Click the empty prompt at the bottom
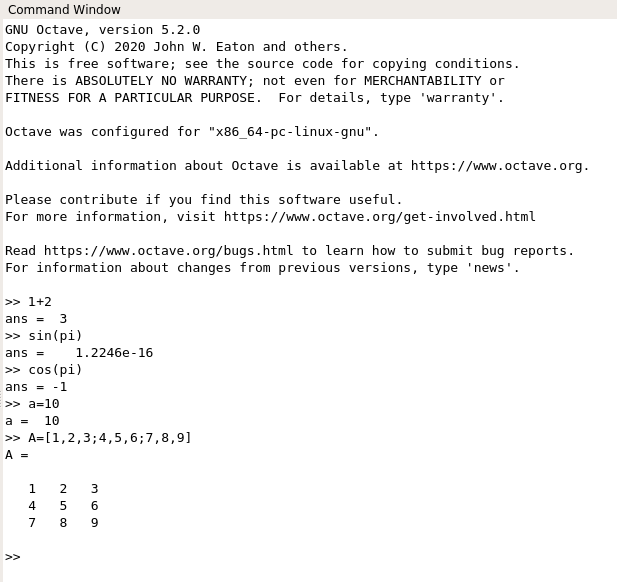 pyautogui.click(x=13, y=557)
